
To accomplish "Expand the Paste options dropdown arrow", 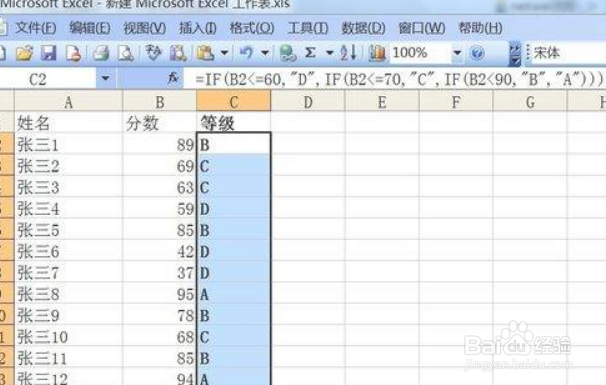I will [224, 53].
